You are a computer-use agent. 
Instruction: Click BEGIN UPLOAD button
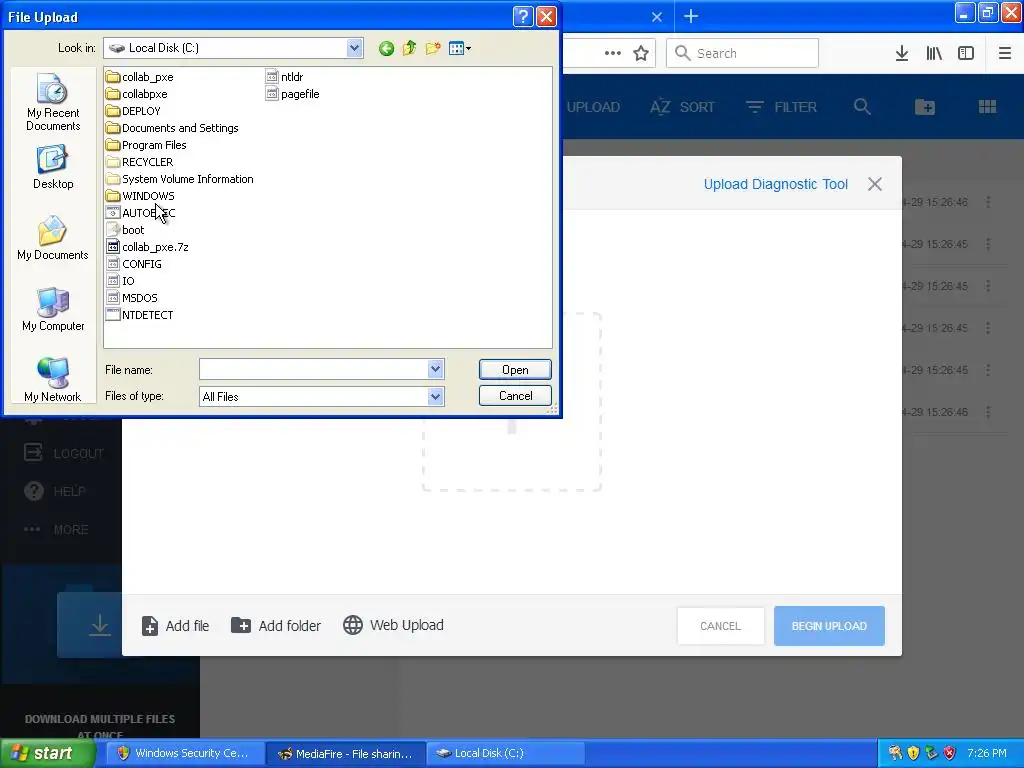829,626
